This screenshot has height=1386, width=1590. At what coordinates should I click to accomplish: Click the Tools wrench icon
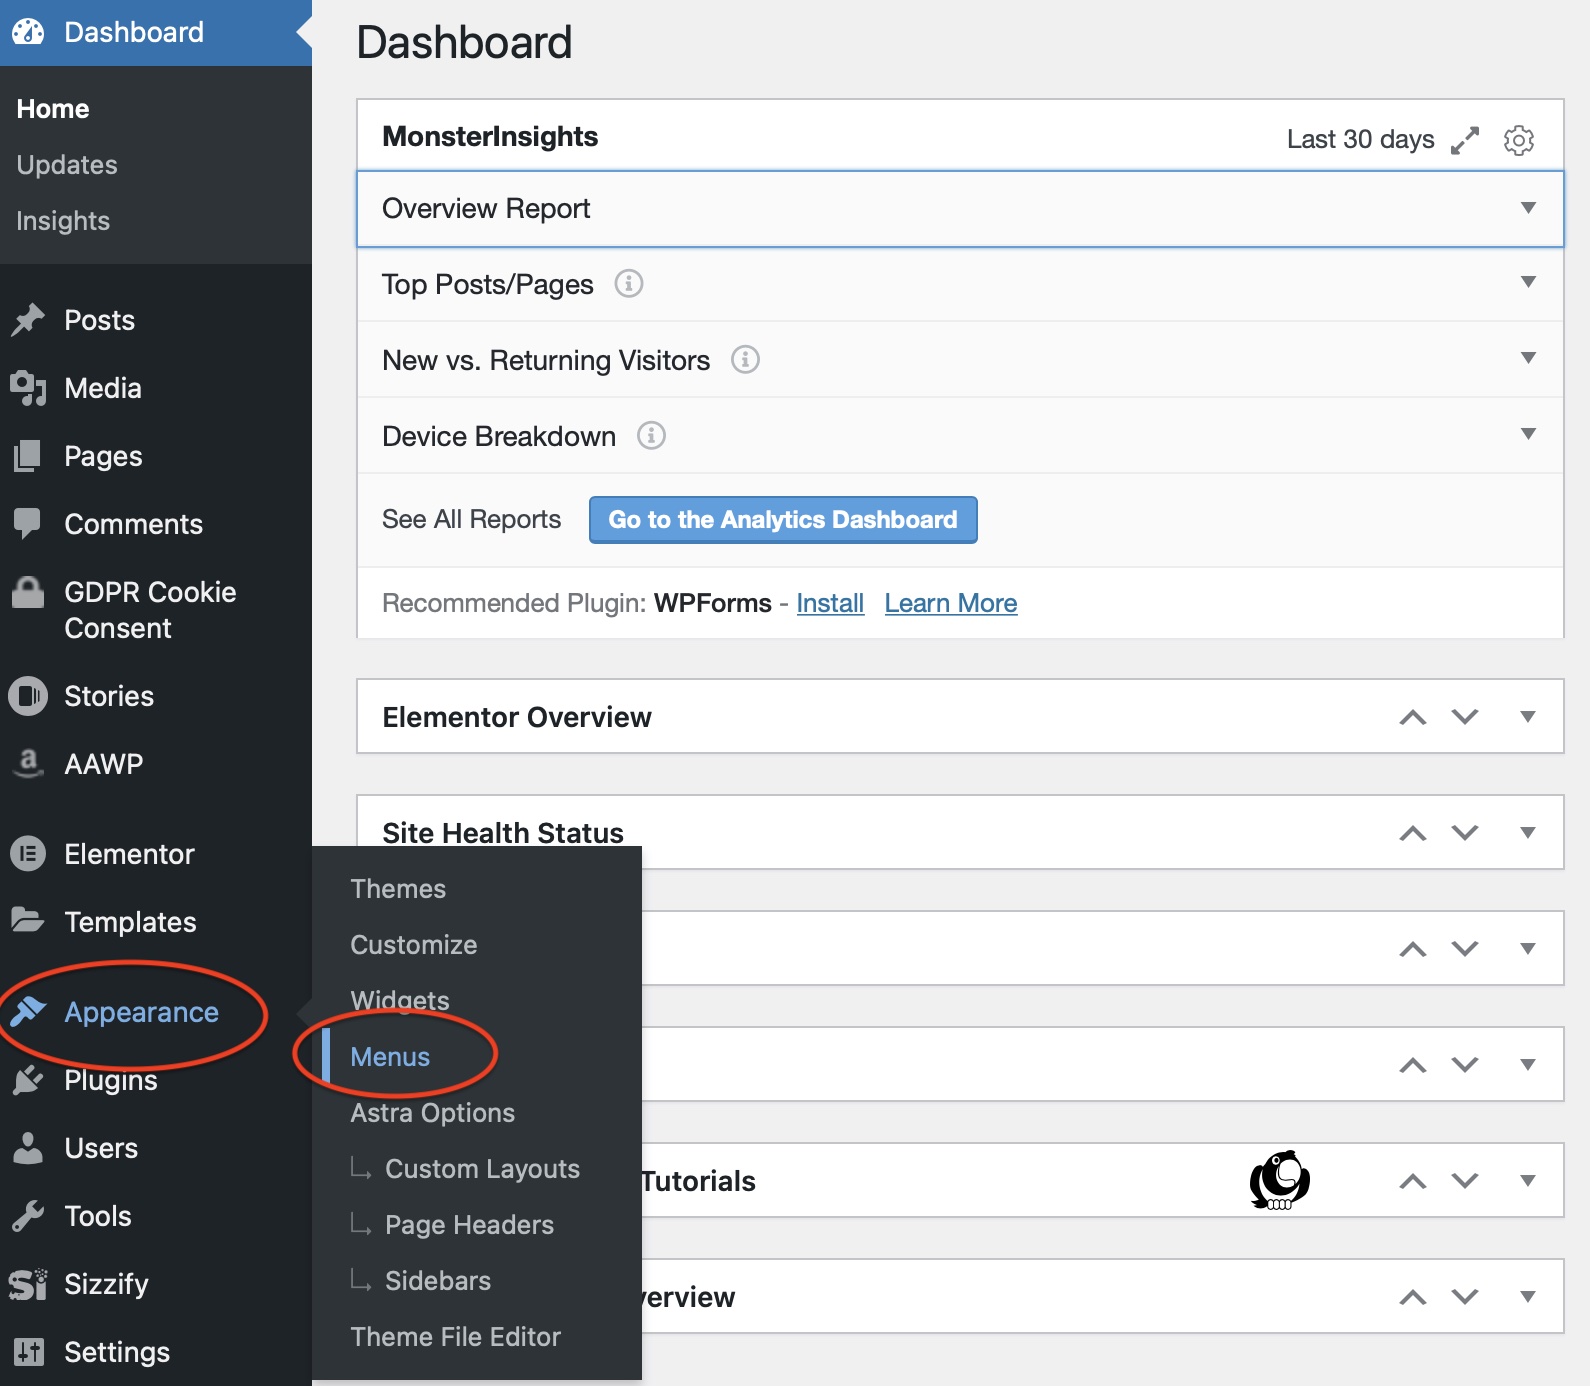tap(28, 1216)
